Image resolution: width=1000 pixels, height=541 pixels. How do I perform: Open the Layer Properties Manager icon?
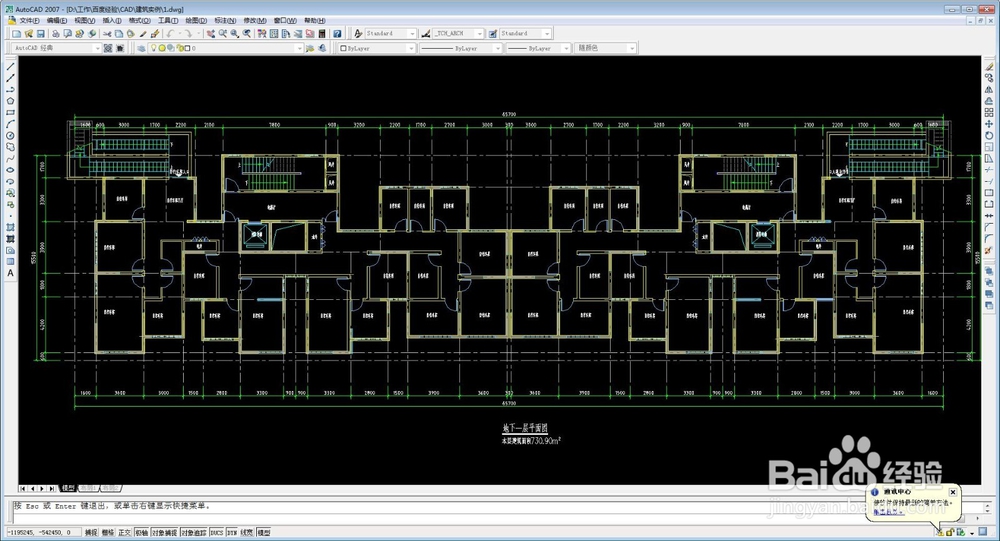click(x=142, y=48)
